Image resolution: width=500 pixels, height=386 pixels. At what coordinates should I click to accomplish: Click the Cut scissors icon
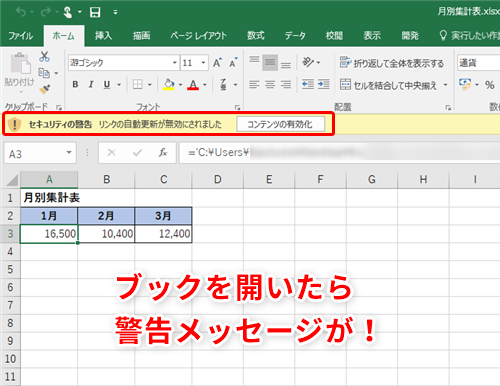coord(44,57)
